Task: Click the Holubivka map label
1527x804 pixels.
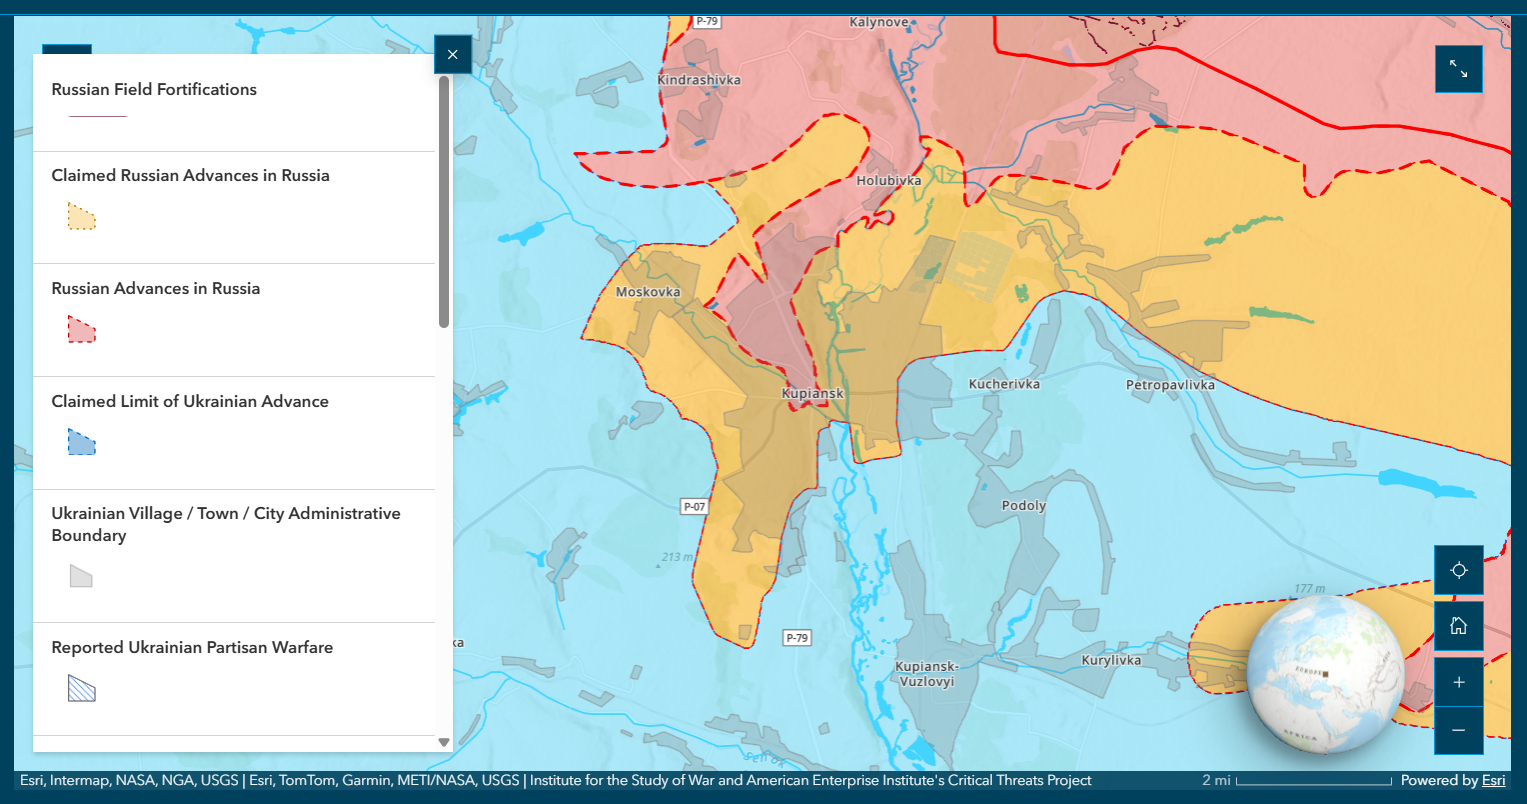Action: pos(889,181)
